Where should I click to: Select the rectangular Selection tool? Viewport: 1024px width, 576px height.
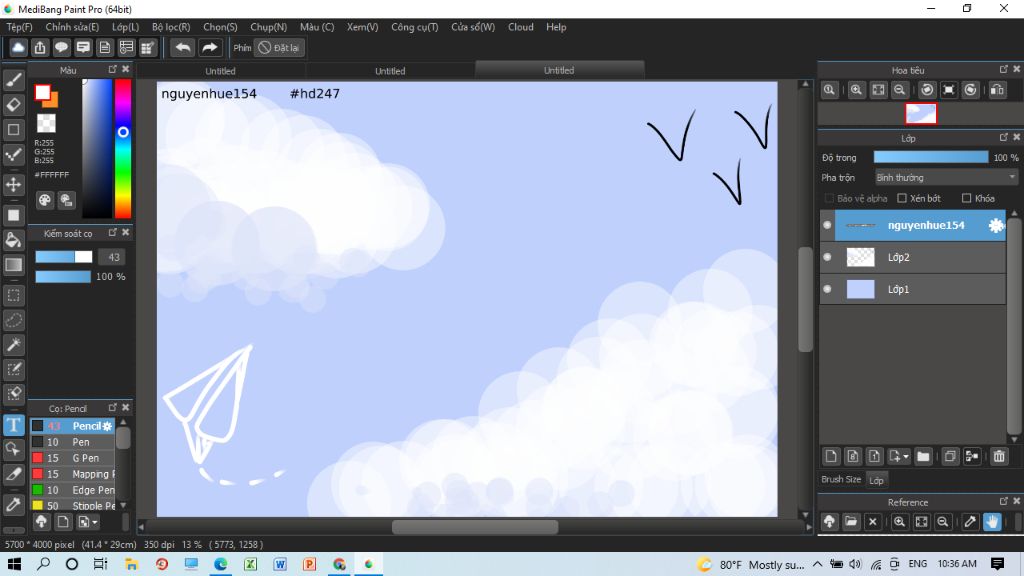point(14,295)
